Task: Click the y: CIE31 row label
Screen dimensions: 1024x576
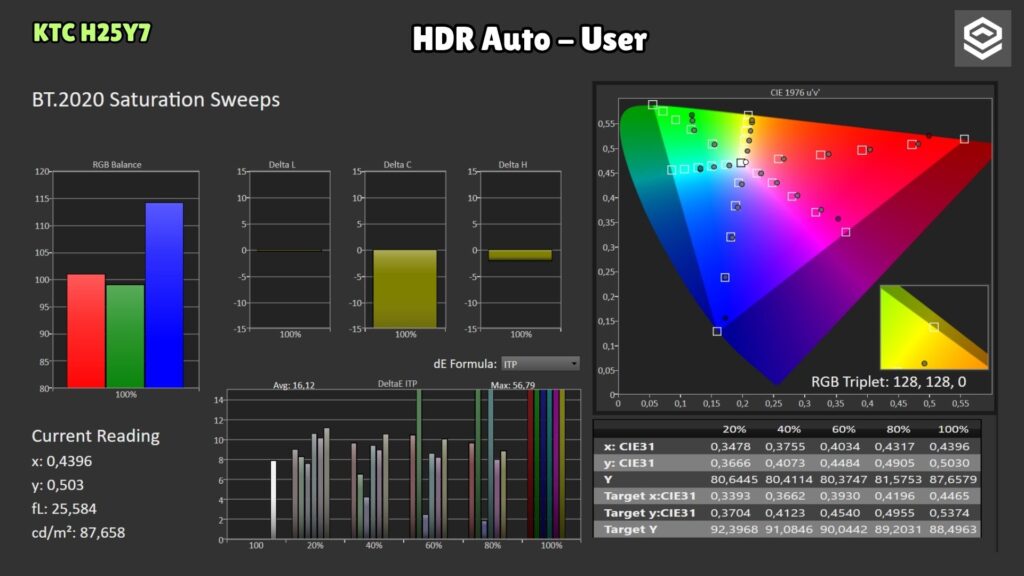Action: (629, 463)
